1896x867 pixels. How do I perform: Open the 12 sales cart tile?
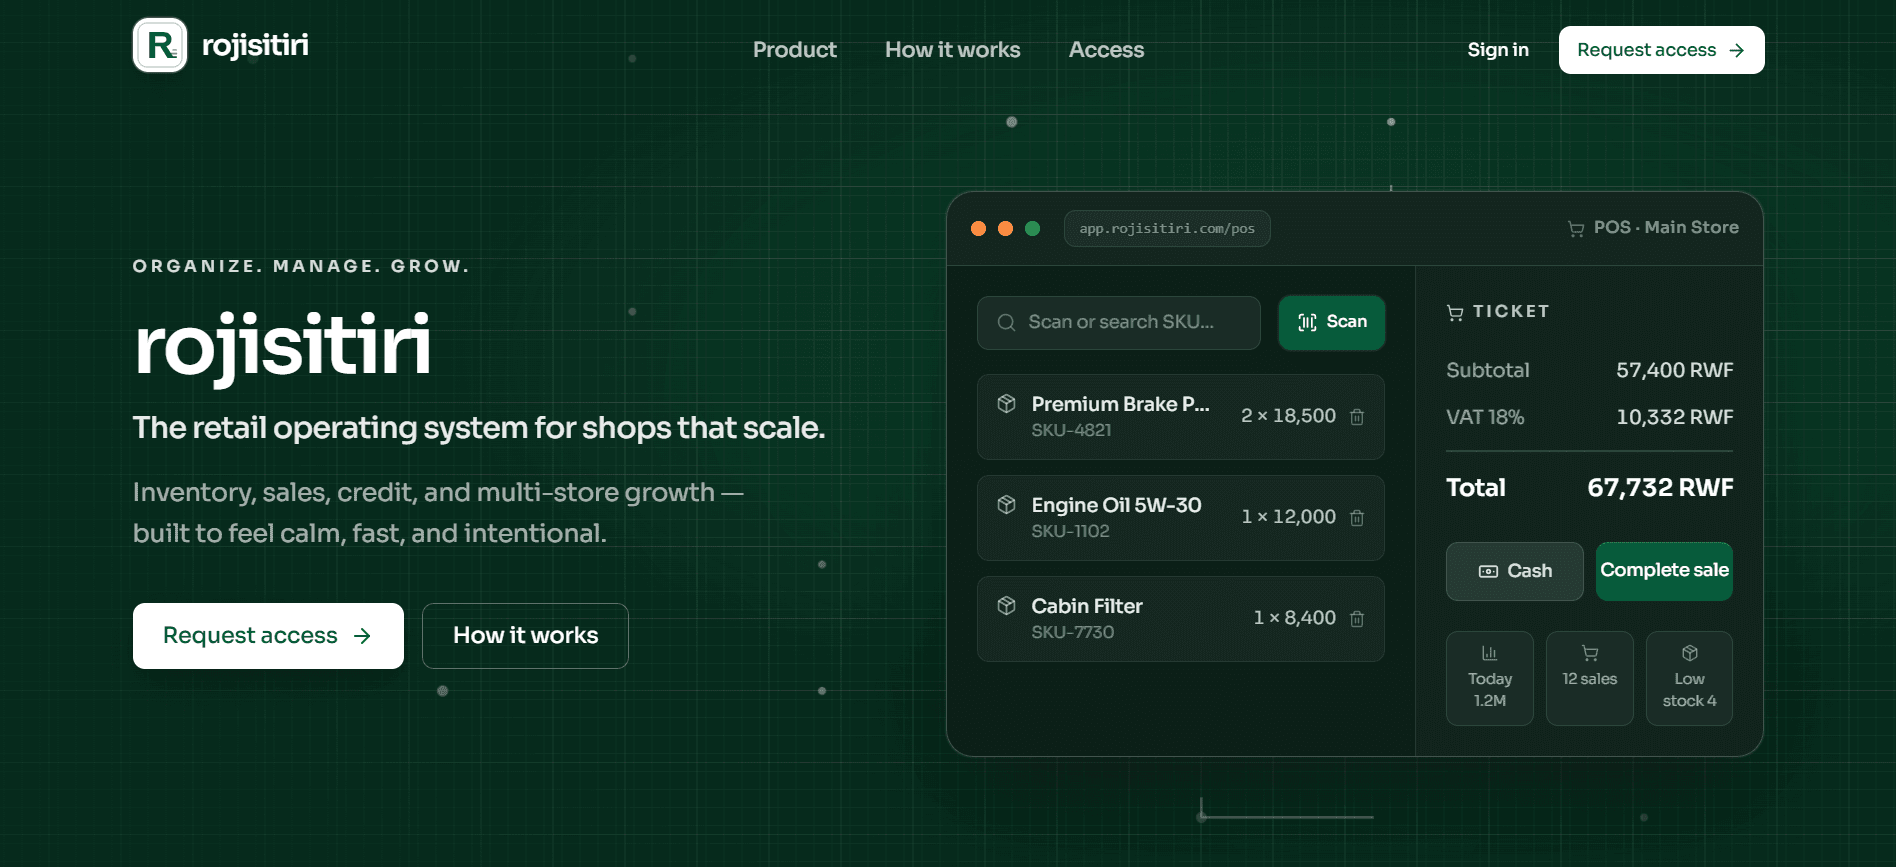point(1590,678)
